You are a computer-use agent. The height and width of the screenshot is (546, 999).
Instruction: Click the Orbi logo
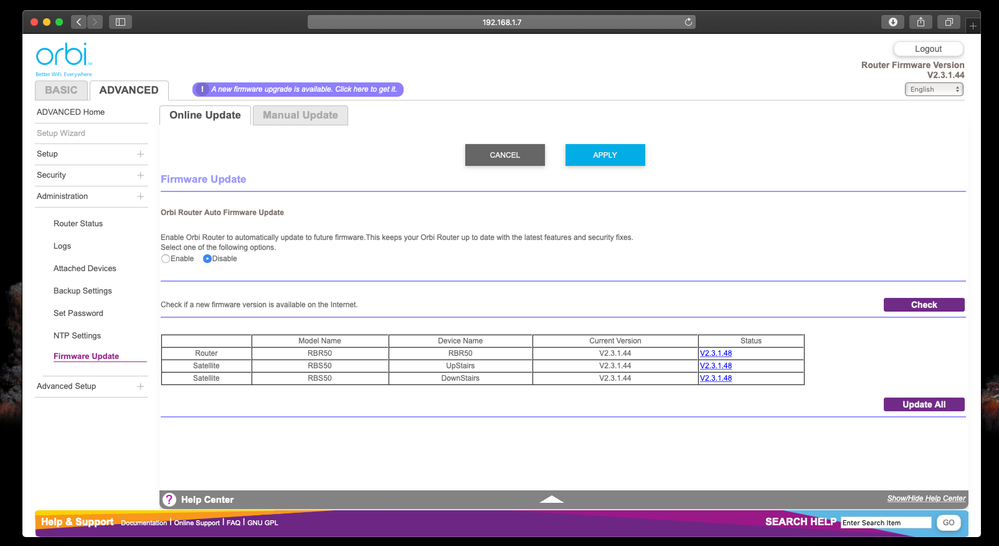click(63, 58)
